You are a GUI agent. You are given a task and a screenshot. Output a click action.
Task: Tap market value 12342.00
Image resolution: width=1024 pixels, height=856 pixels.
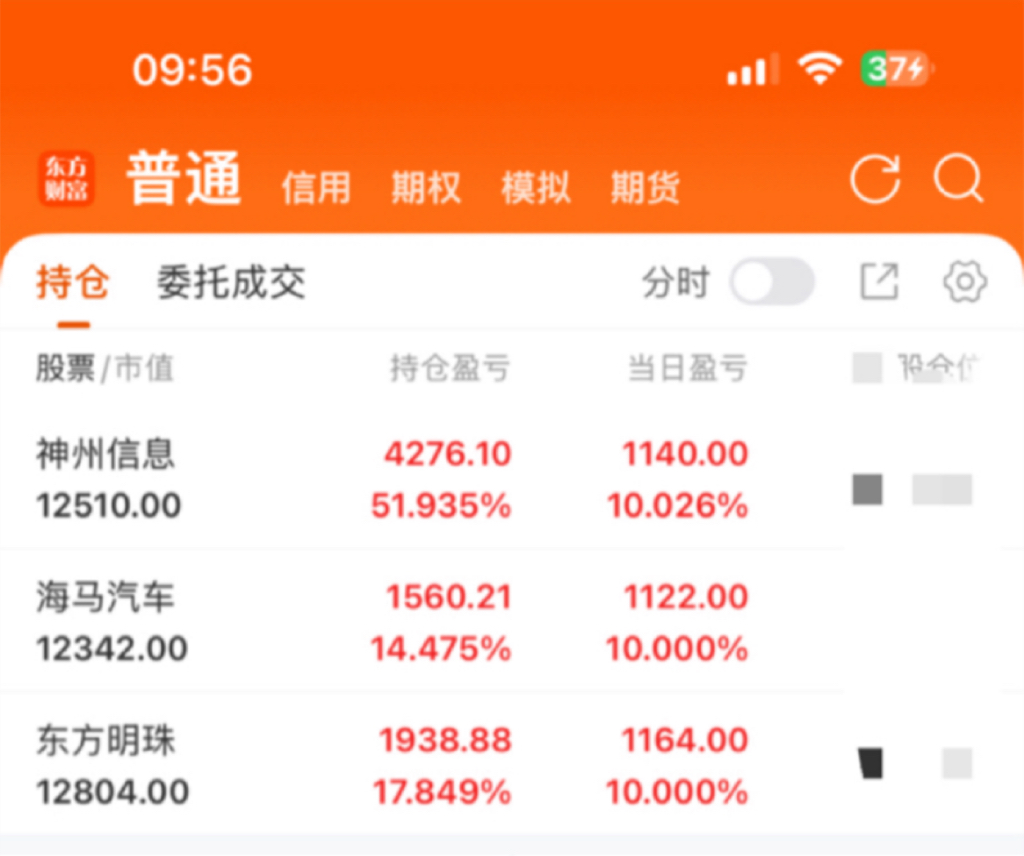(112, 648)
